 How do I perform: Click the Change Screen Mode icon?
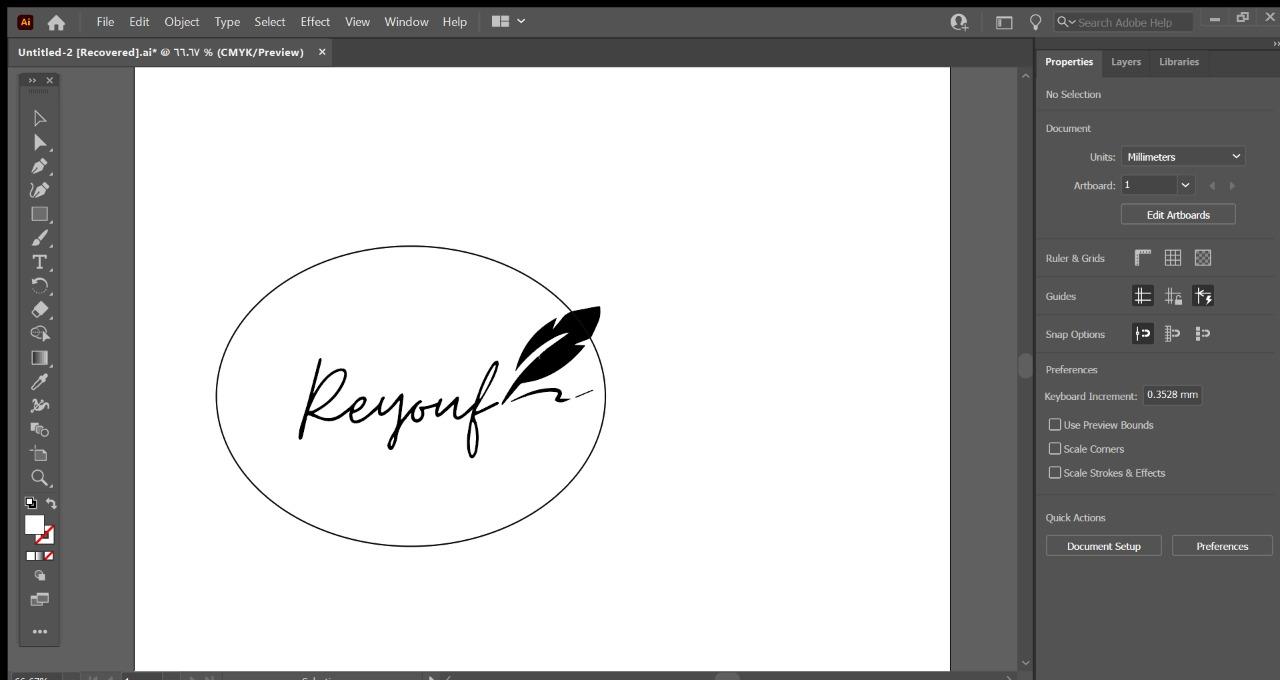click(40, 600)
